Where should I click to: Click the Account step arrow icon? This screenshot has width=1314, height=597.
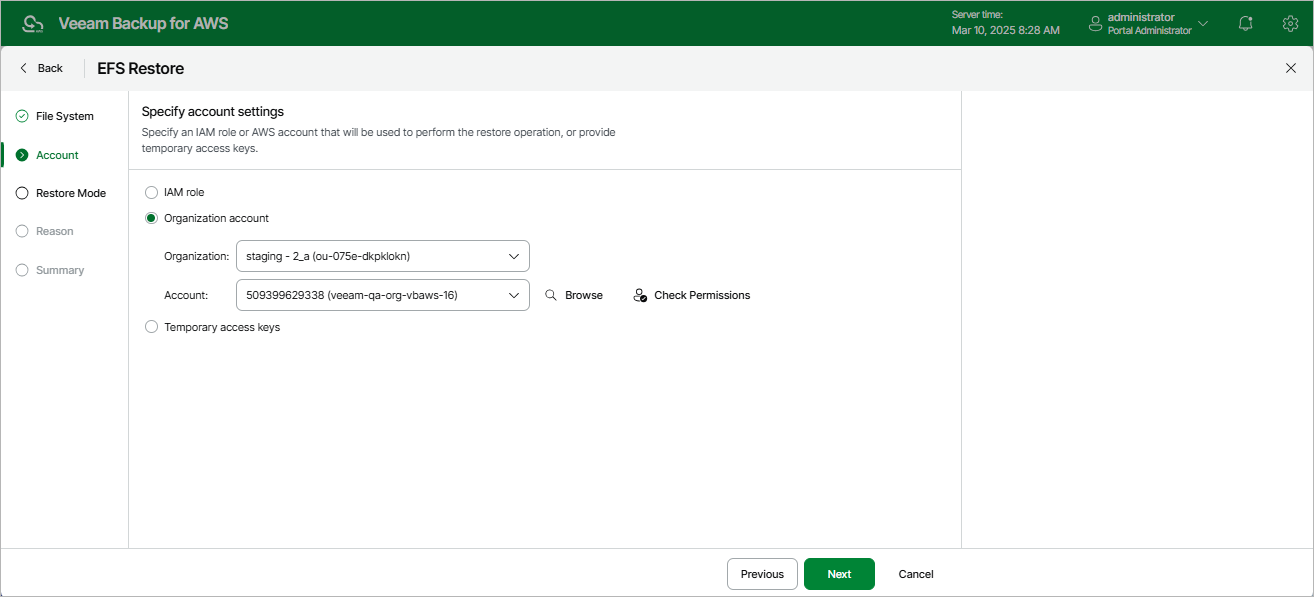(x=21, y=154)
